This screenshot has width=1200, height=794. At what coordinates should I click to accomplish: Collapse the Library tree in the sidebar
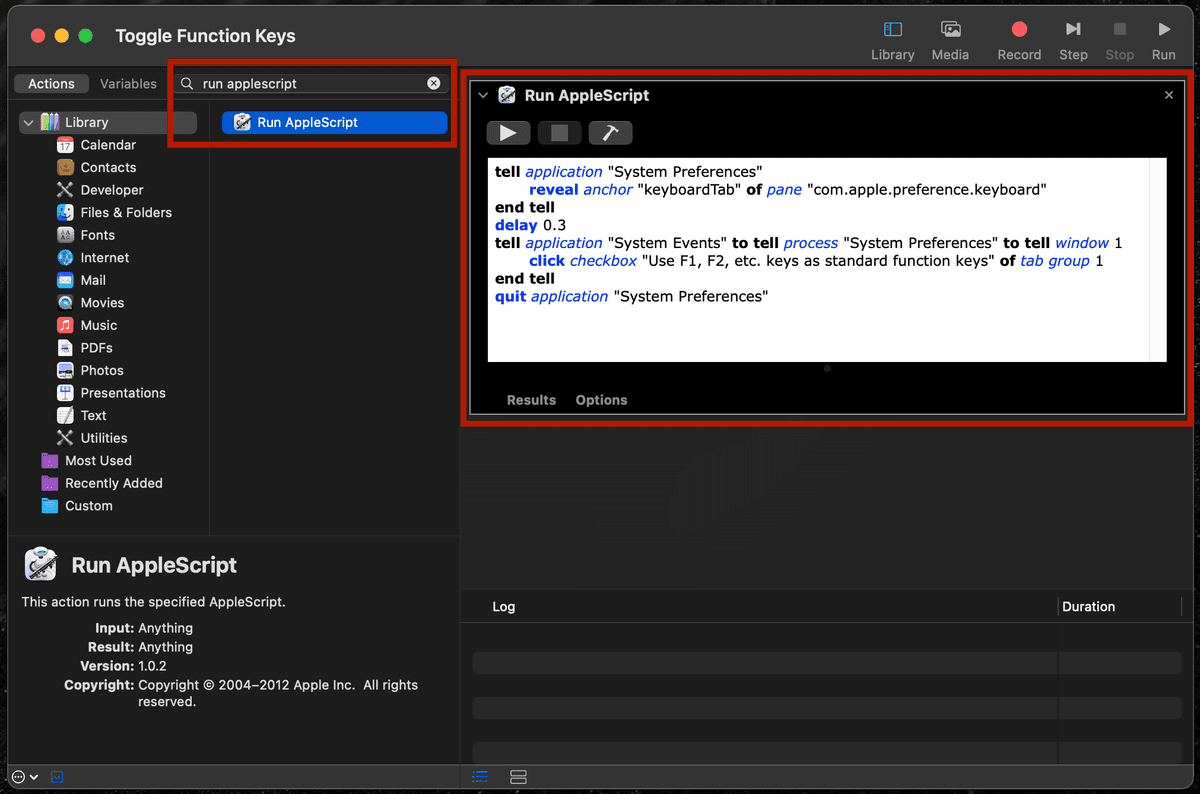tap(28, 120)
